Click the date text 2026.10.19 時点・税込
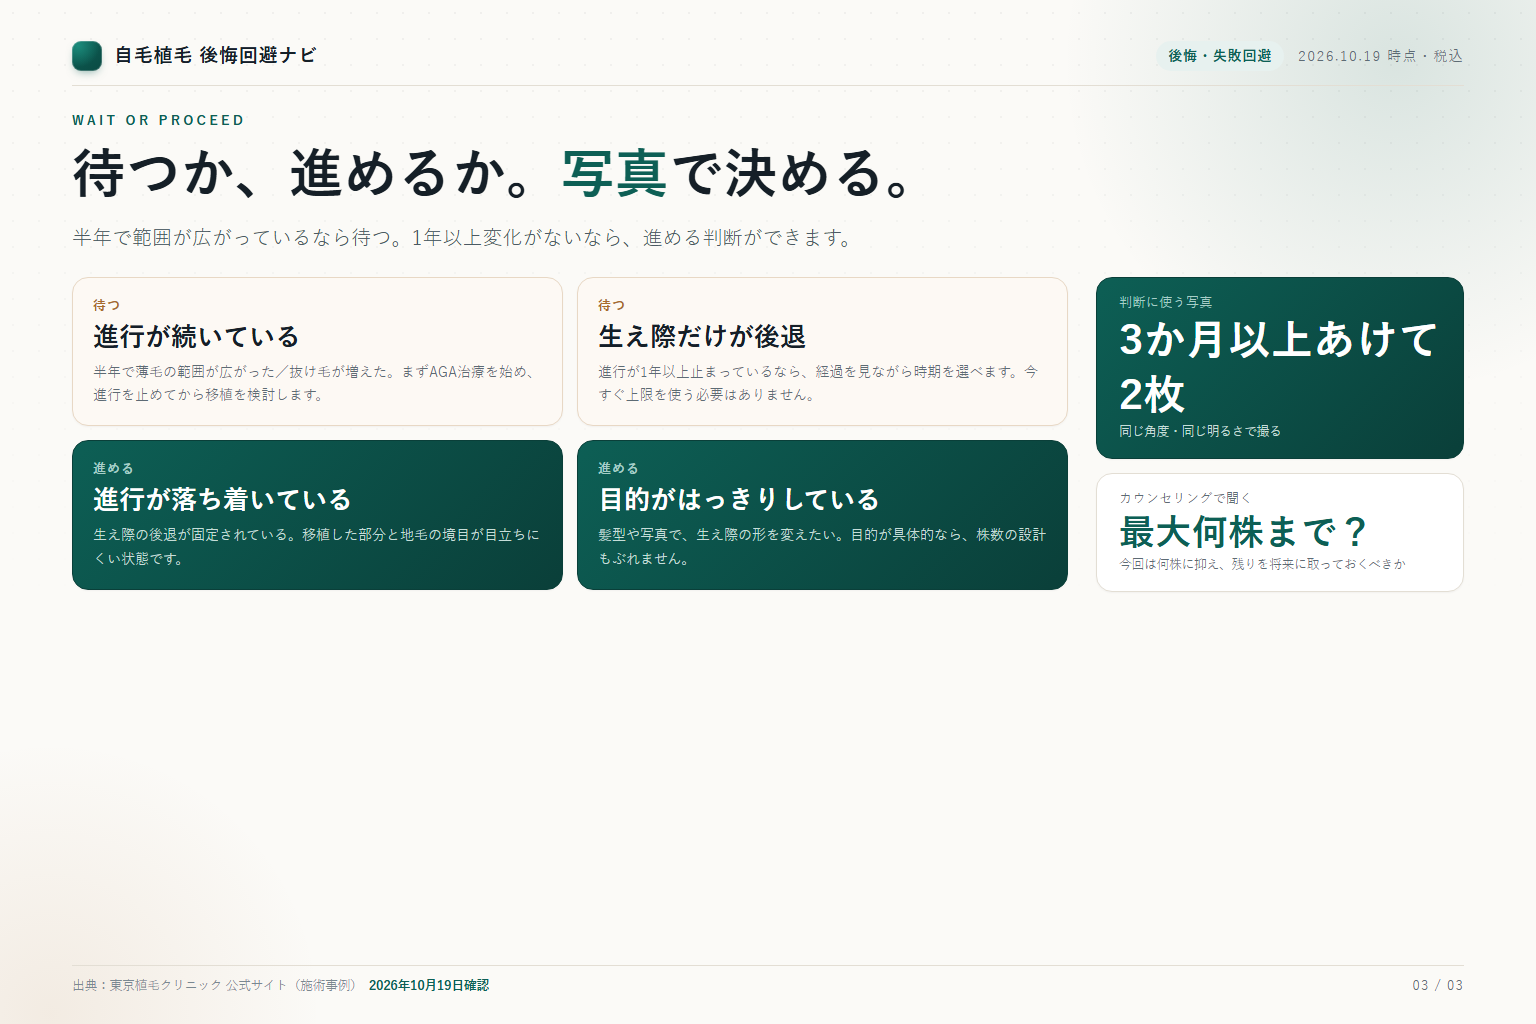Image resolution: width=1536 pixels, height=1024 pixels. pyautogui.click(x=1380, y=56)
